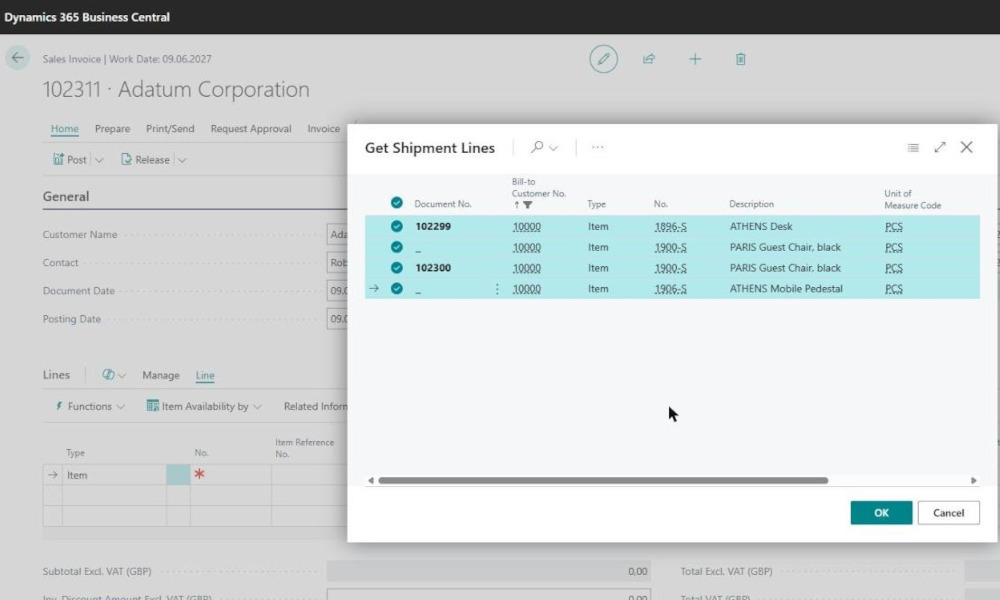Sort by Description column header
Screen dimensions: 1000x600
(x=751, y=204)
